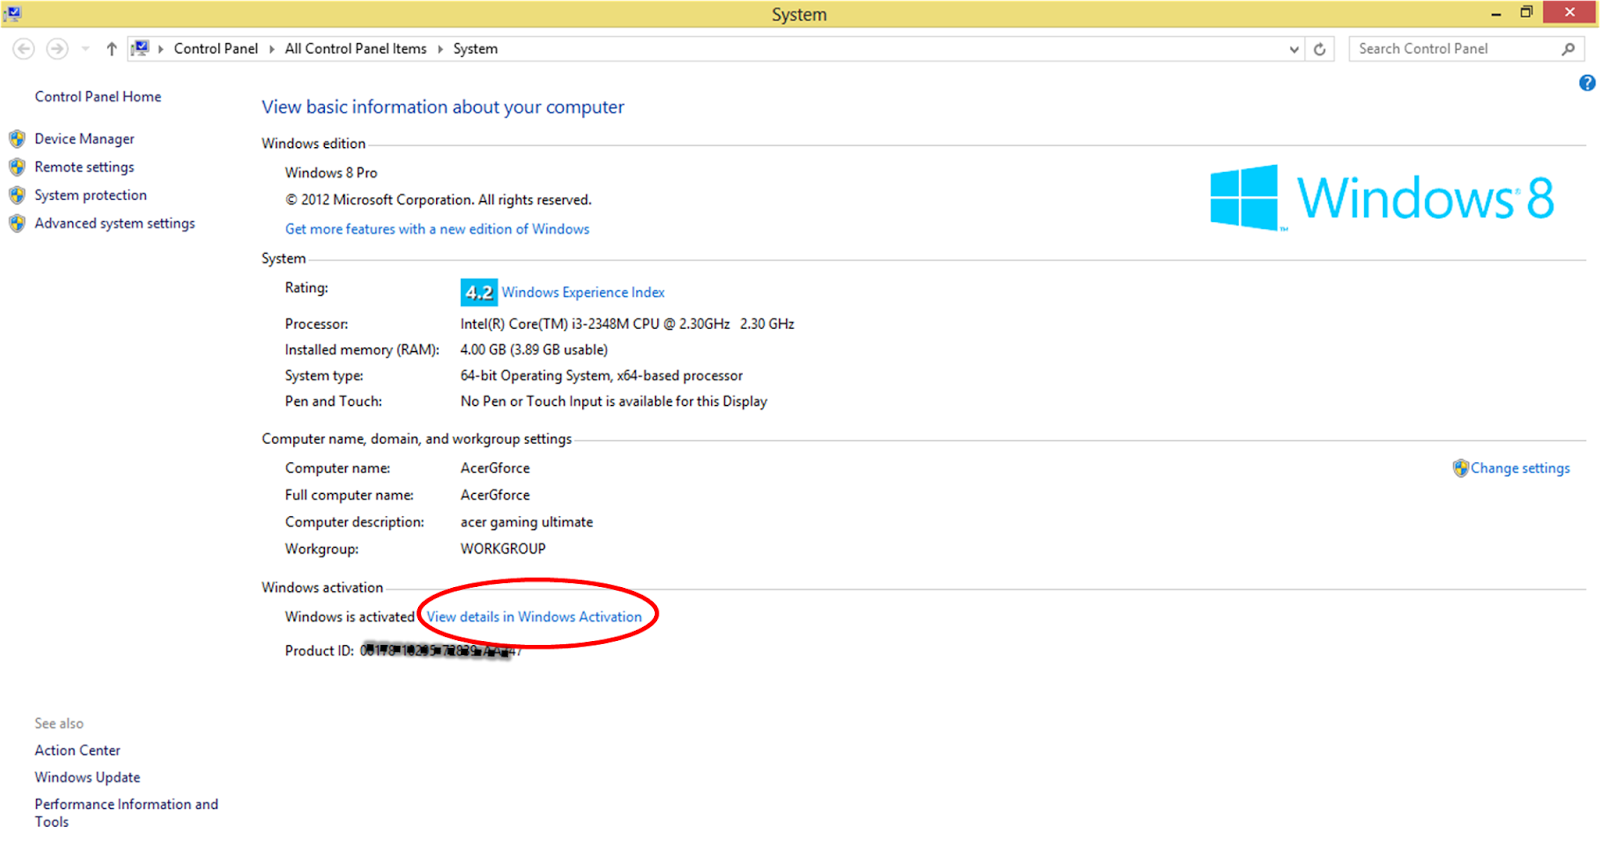1600x845 pixels.
Task: Click the WORKGROUP value
Action: 503,549
